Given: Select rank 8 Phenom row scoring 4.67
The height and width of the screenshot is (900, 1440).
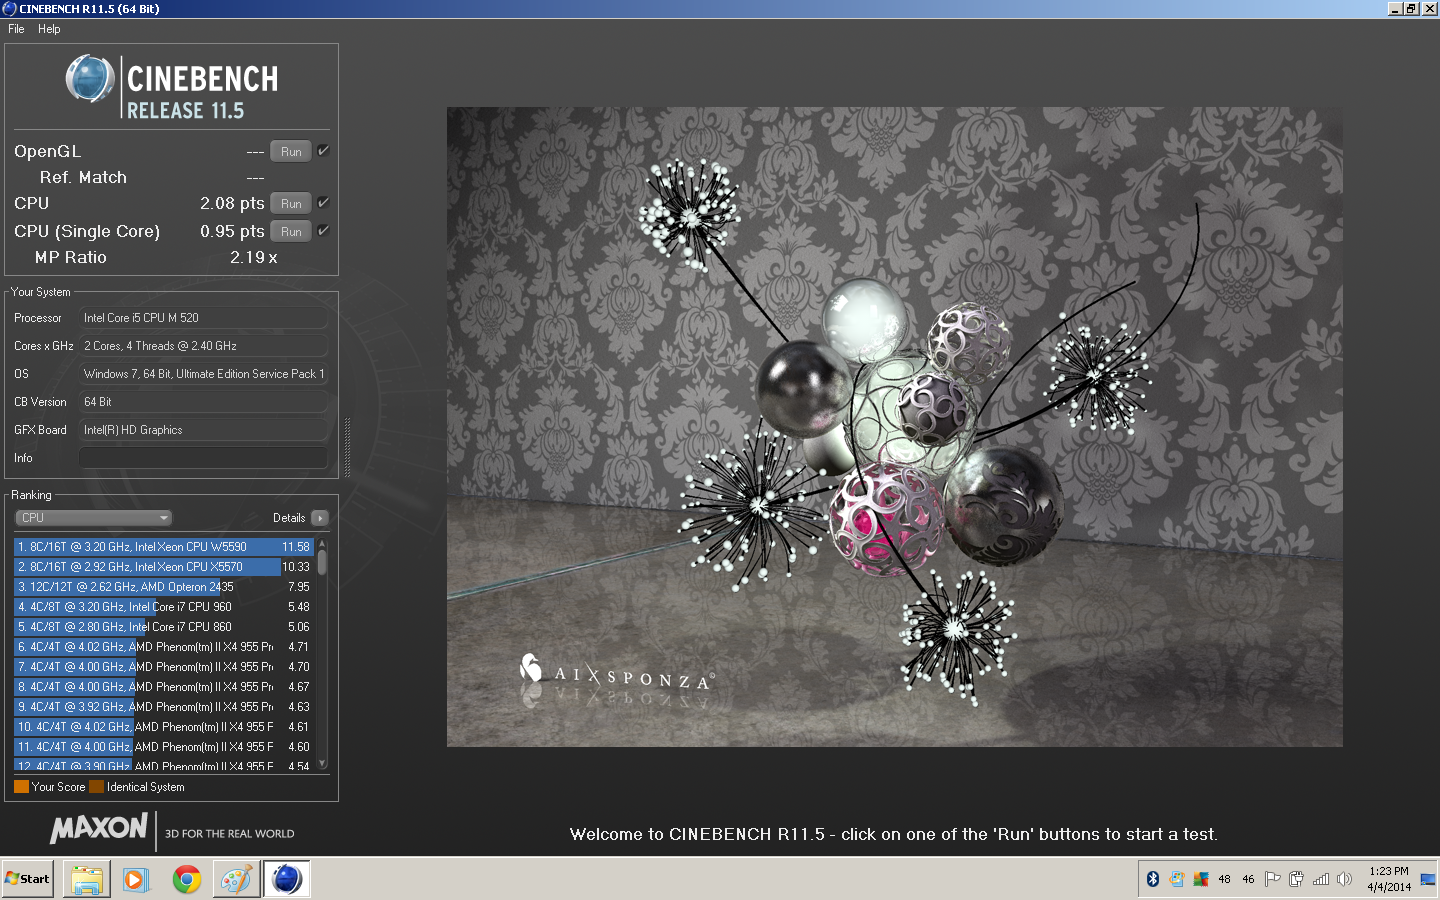Looking at the screenshot, I should pos(164,687).
